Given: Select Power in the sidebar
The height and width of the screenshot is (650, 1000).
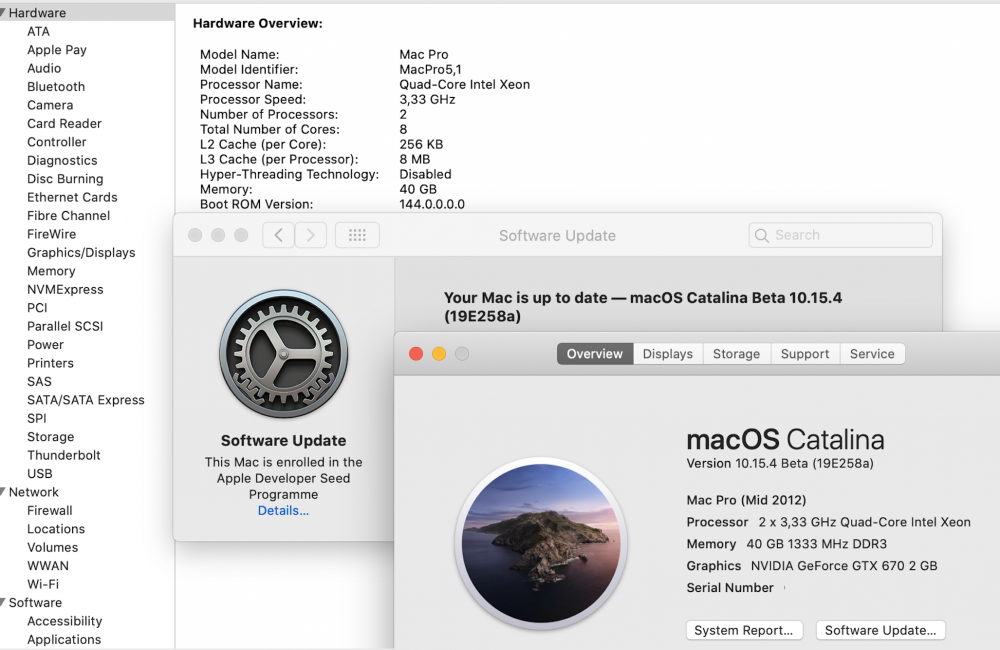Looking at the screenshot, I should pyautogui.click(x=45, y=344).
